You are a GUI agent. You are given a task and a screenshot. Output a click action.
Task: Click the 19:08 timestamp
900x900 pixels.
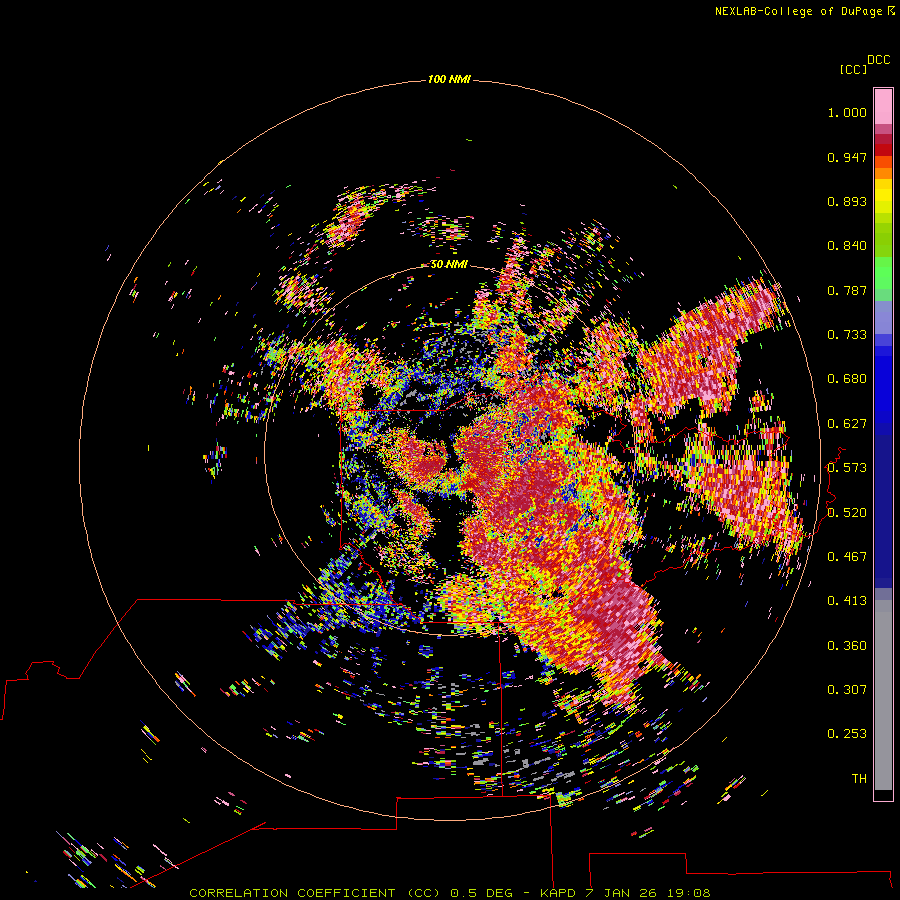689,893
